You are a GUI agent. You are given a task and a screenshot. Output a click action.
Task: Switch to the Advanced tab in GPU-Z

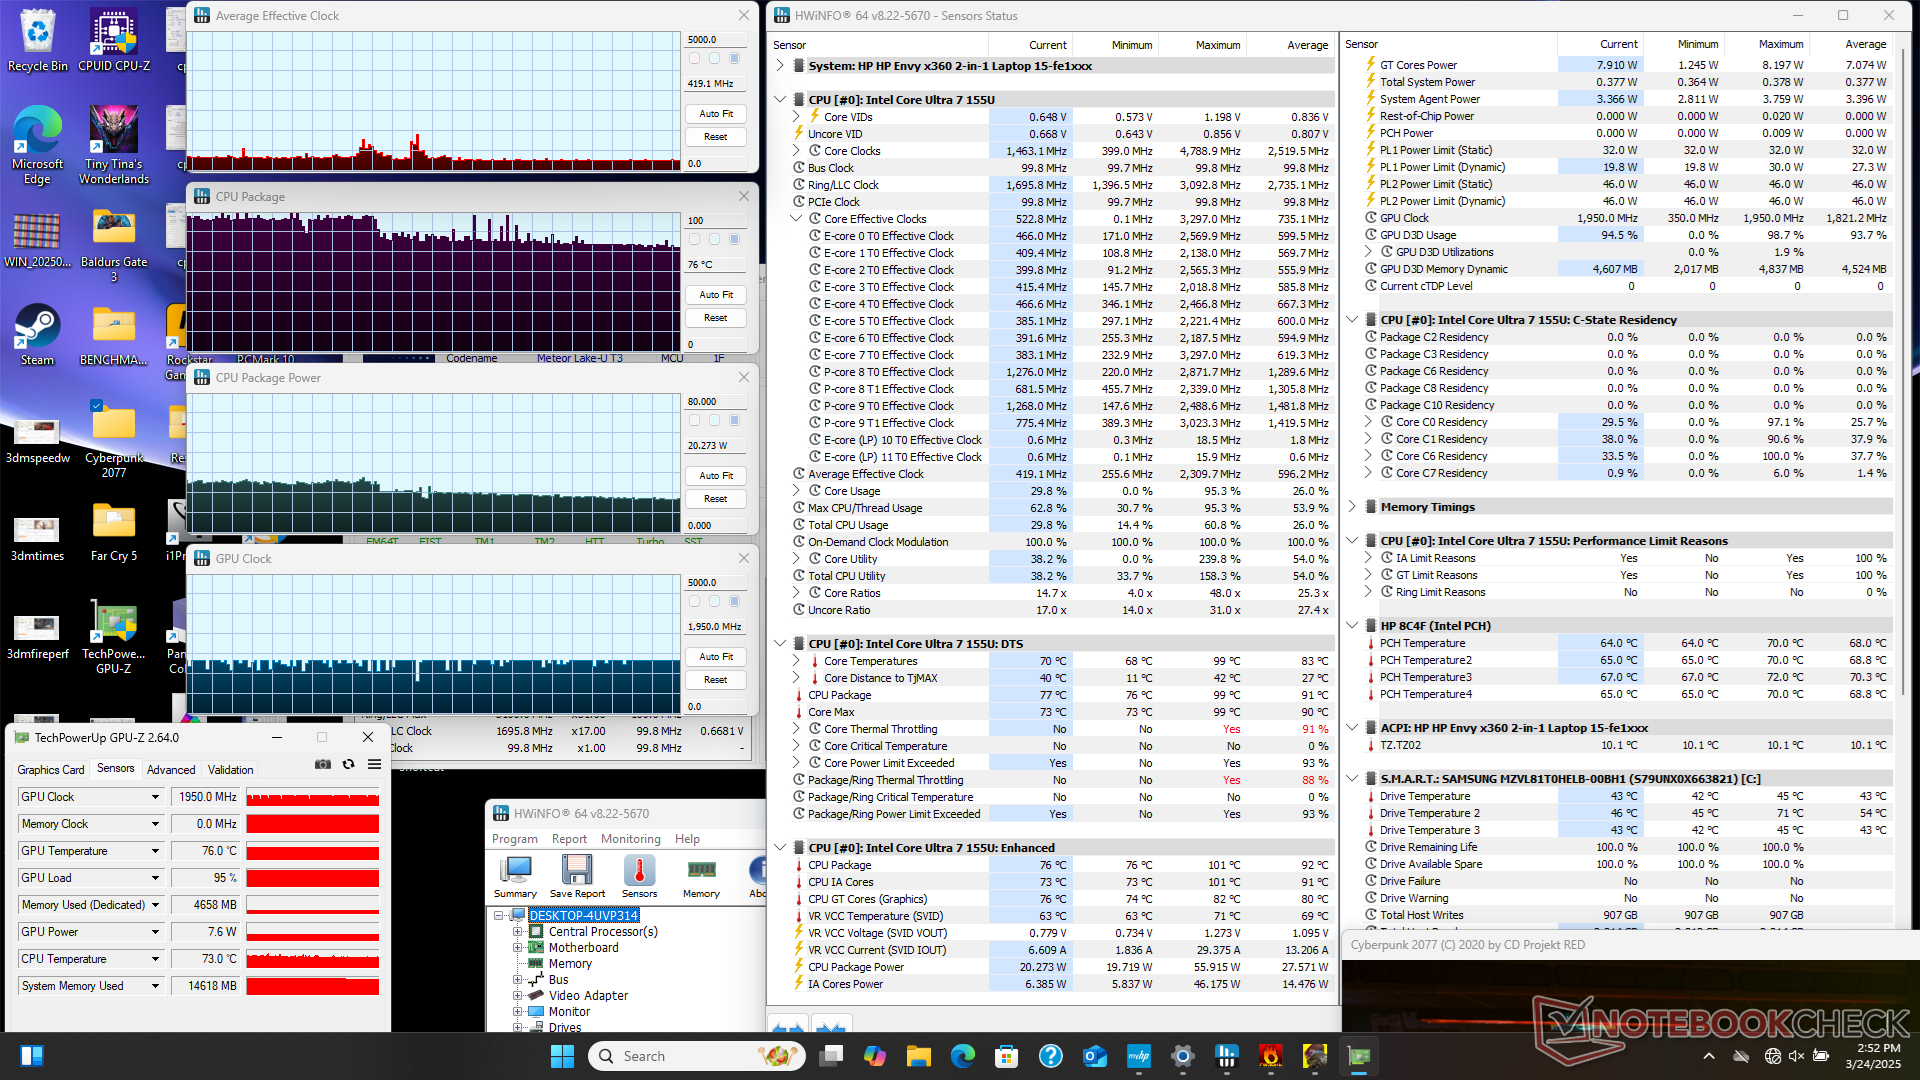171,770
